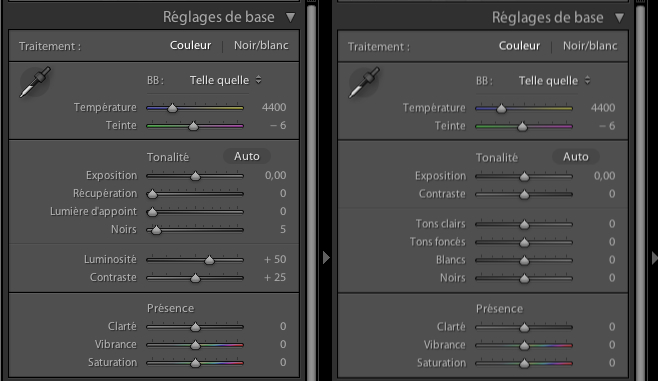Collapse right Réglages de base panel triangle
The width and height of the screenshot is (658, 381).
click(619, 18)
